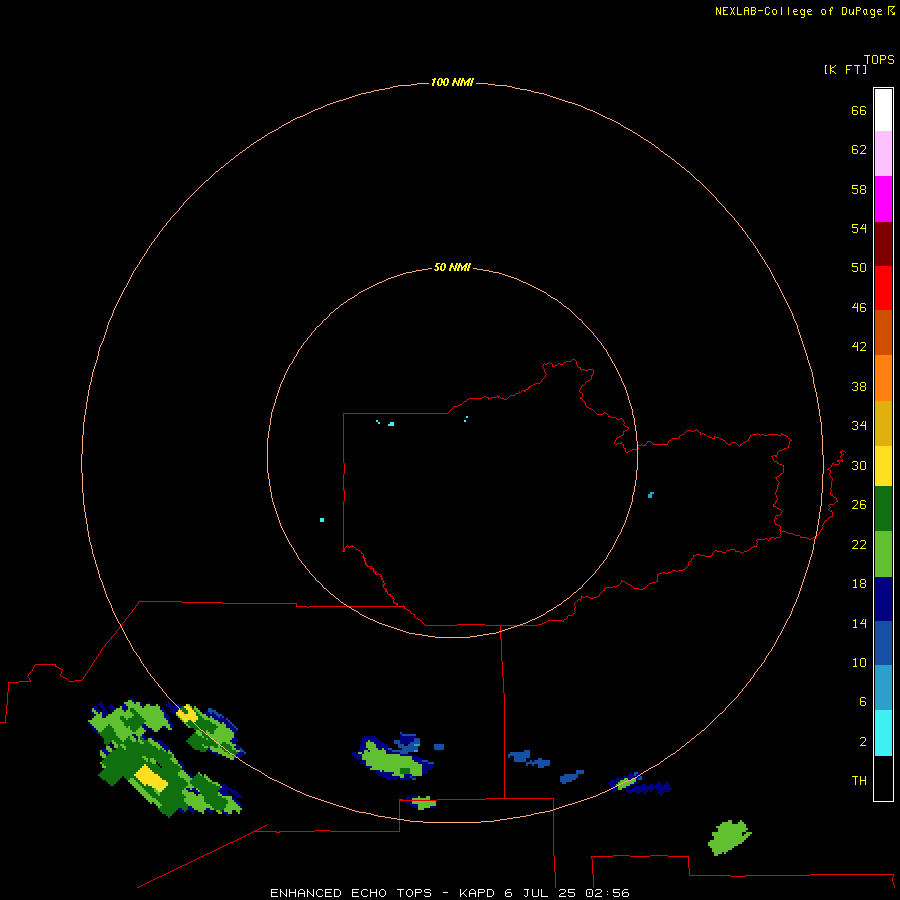Screen dimensions: 900x900
Task: Click the "30" legend value
Action: (x=859, y=465)
